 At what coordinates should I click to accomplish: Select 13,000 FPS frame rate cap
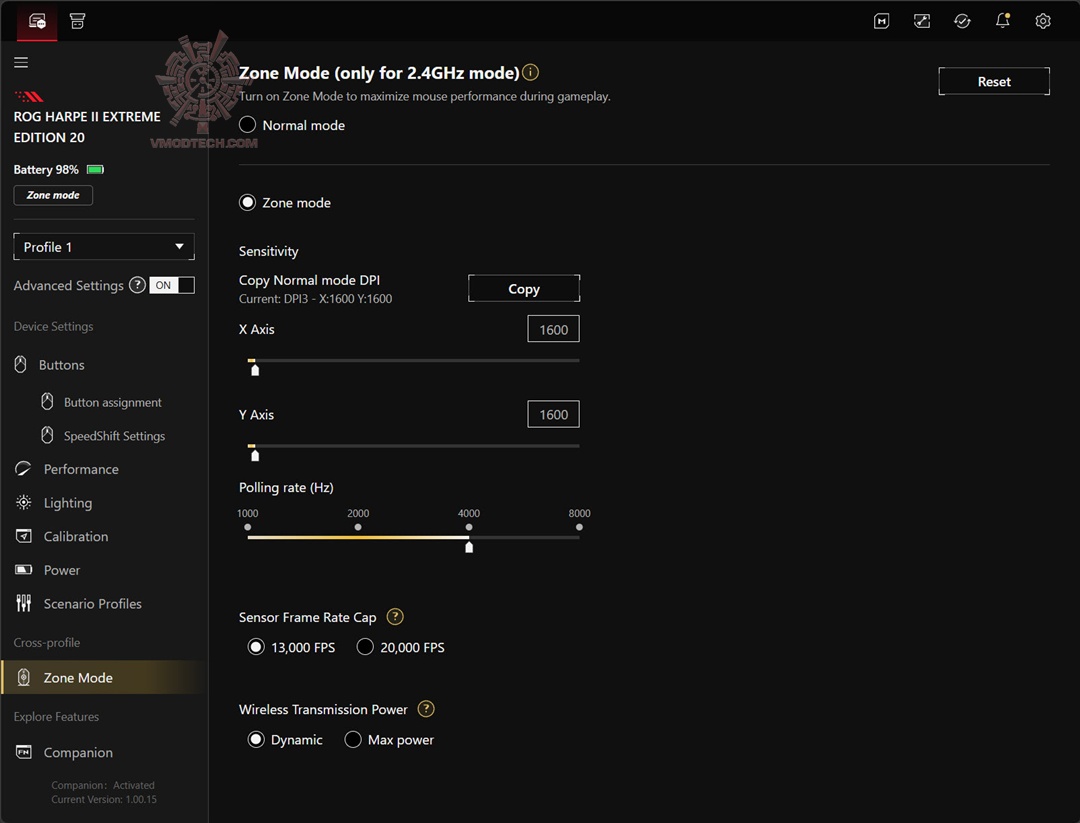click(256, 647)
